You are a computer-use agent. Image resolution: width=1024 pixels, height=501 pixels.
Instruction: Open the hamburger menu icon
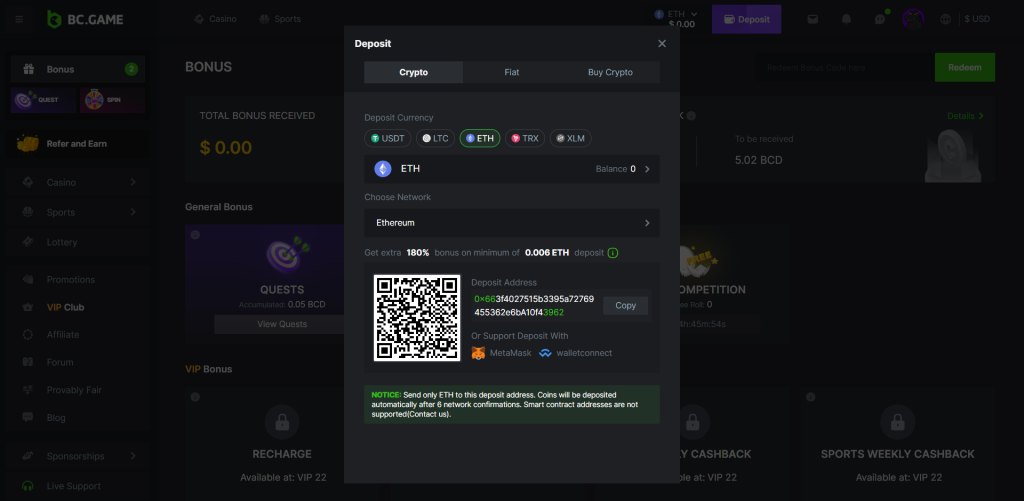point(19,20)
